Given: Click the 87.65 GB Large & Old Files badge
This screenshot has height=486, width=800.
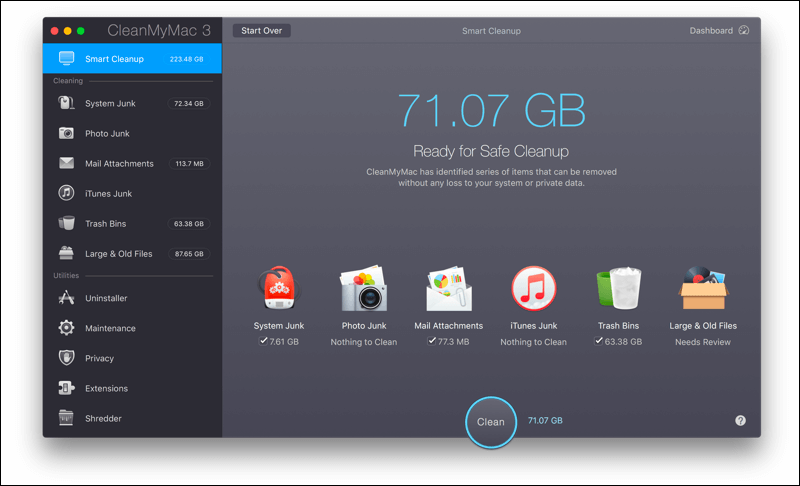Looking at the screenshot, I should 189,254.
